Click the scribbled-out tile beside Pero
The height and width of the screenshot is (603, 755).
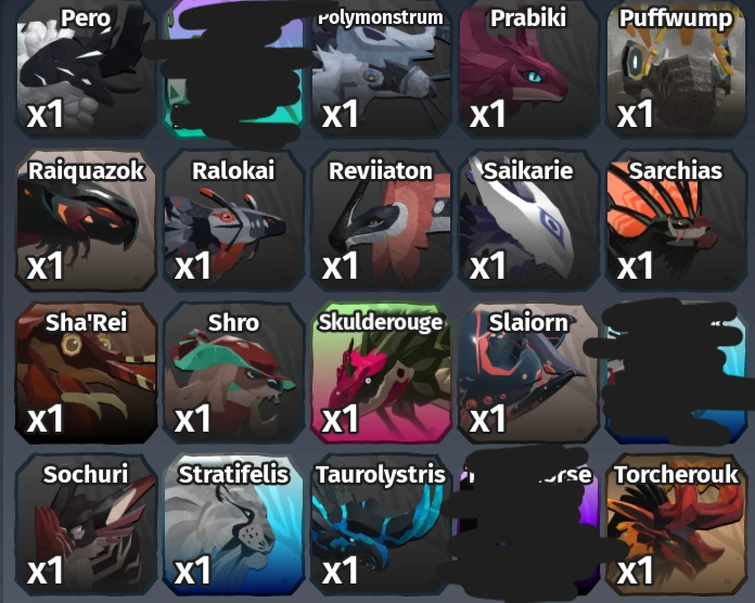coord(234,68)
